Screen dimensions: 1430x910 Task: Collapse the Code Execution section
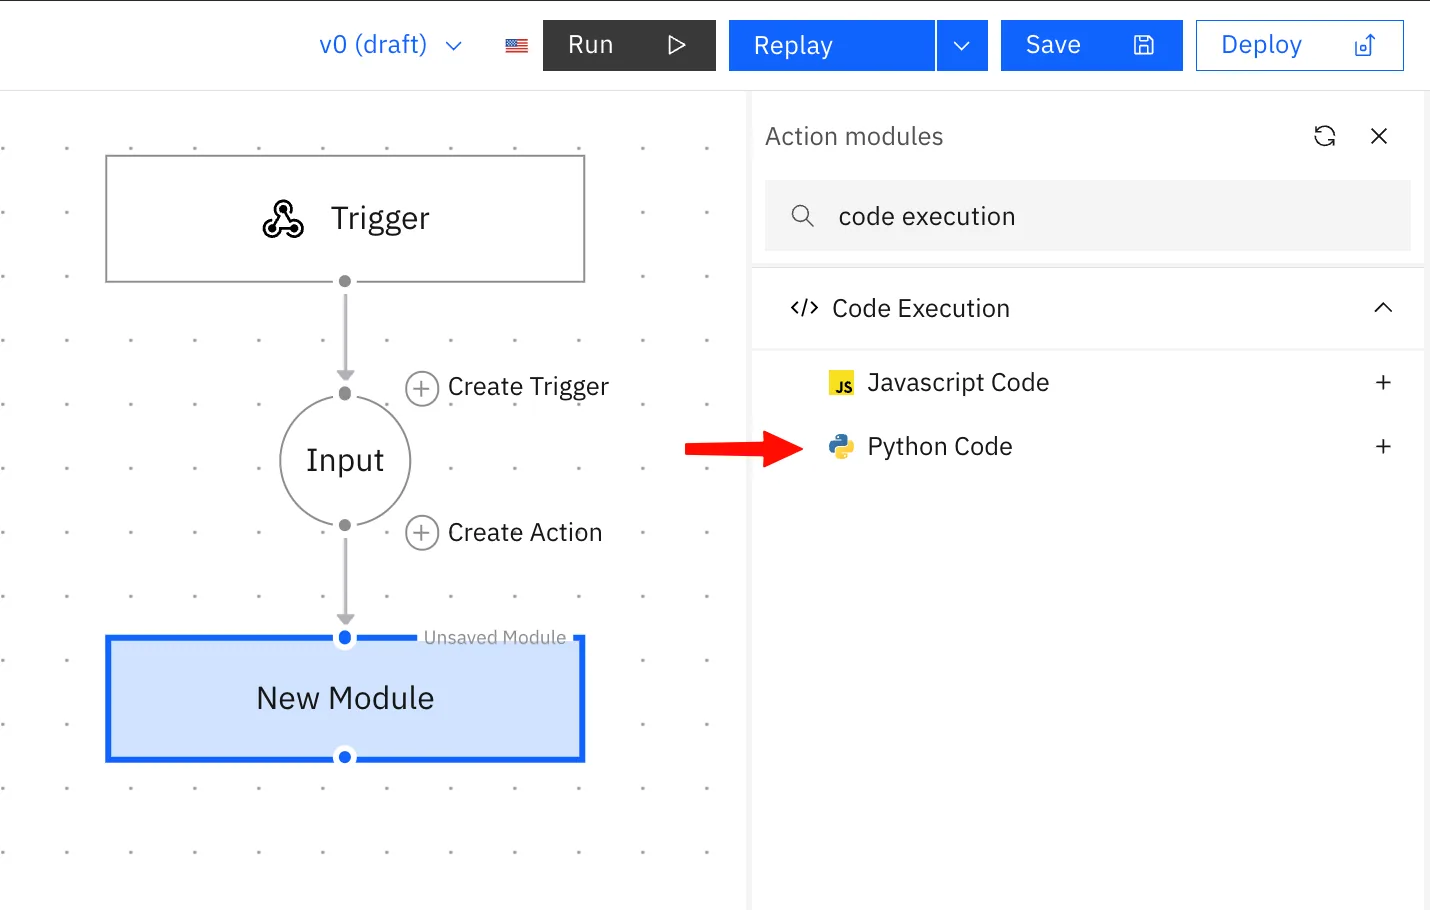[1383, 308]
